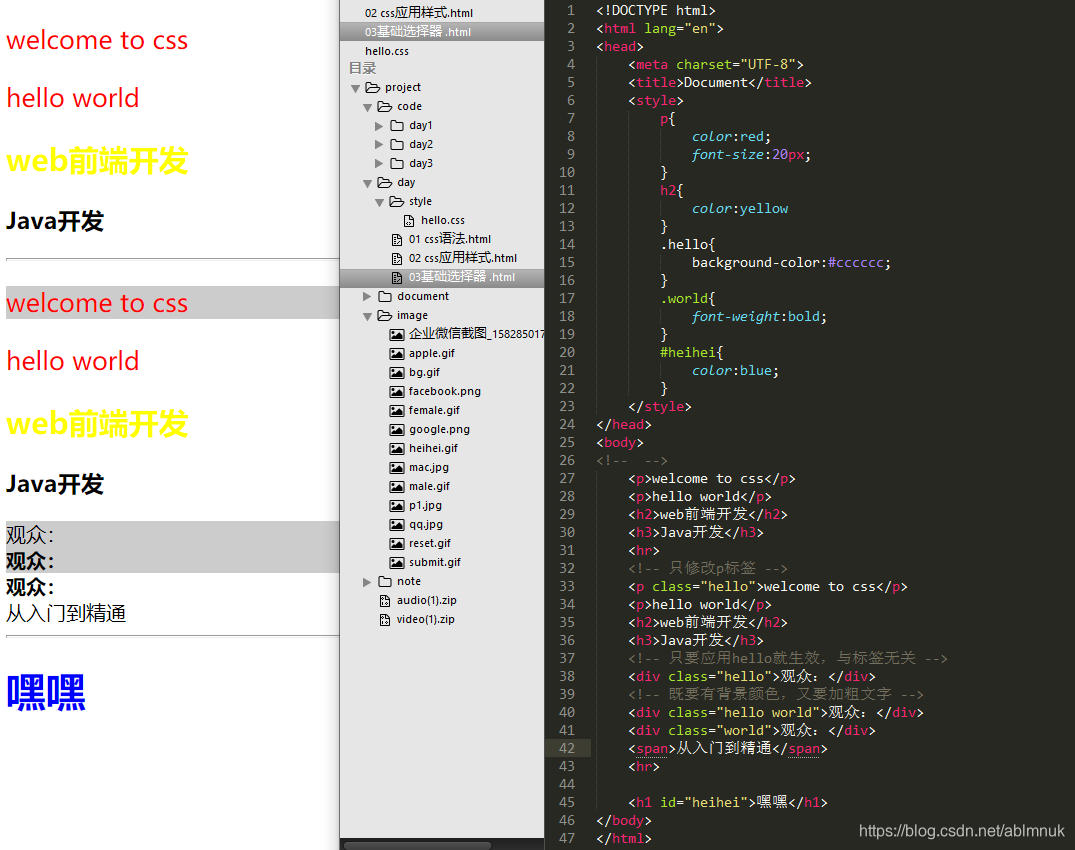Click the day2 folder icon
1075x850 pixels.
point(397,145)
